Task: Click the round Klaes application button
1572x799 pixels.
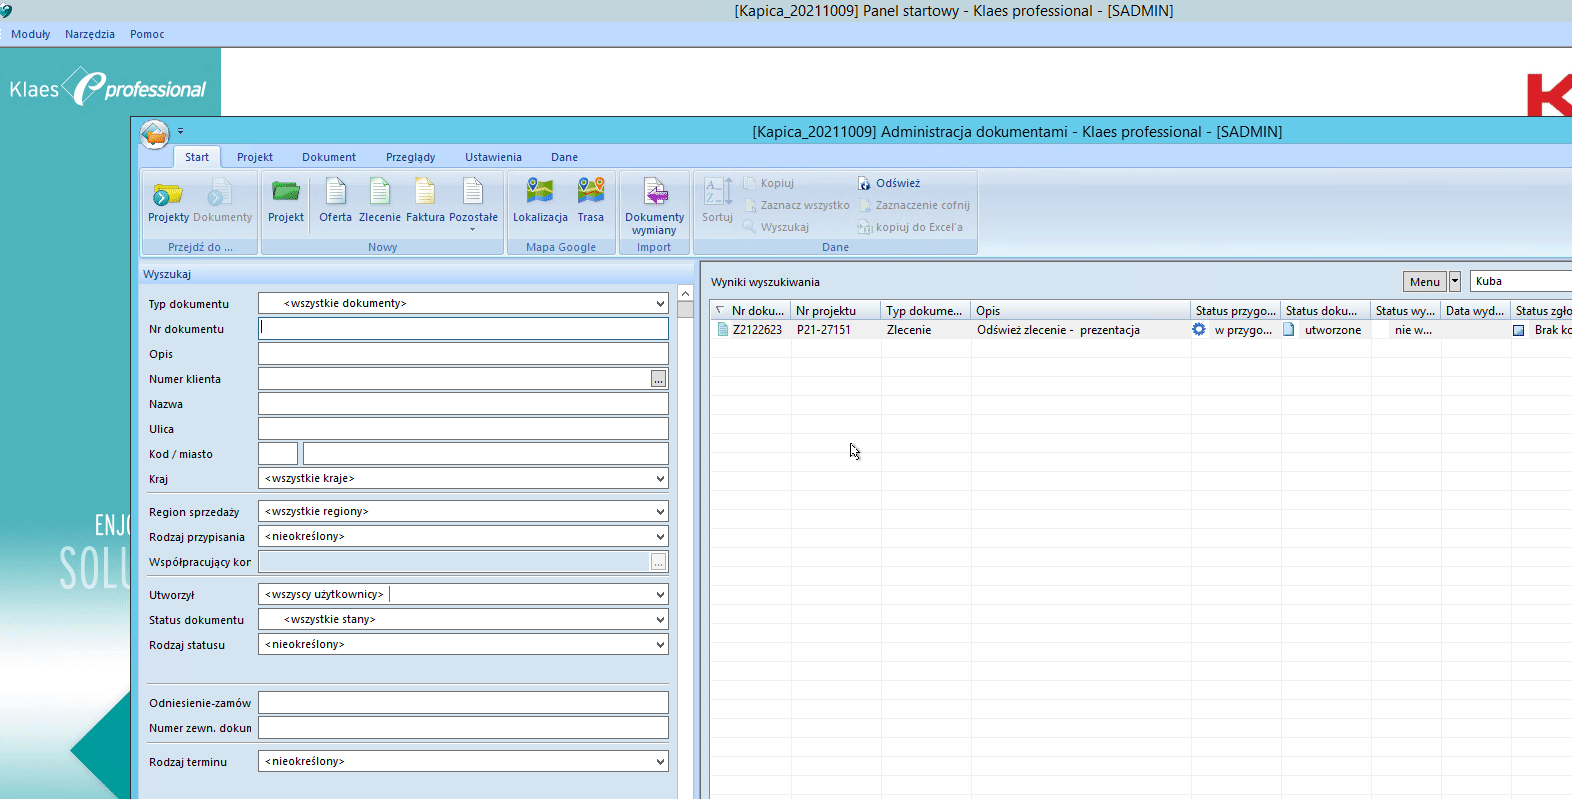Action: (155, 133)
